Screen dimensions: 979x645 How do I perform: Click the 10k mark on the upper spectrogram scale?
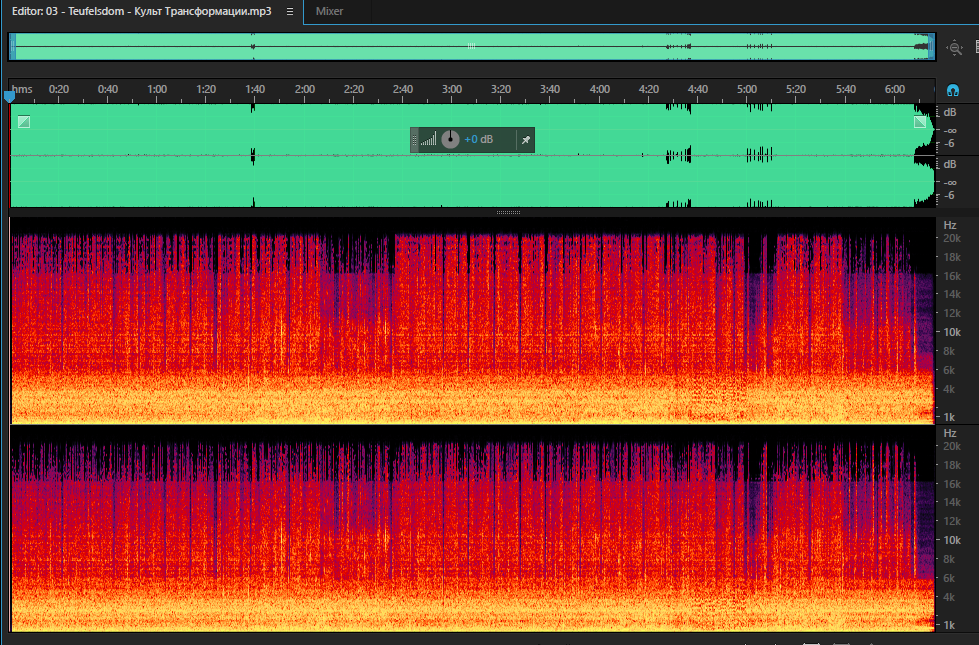(x=952, y=332)
